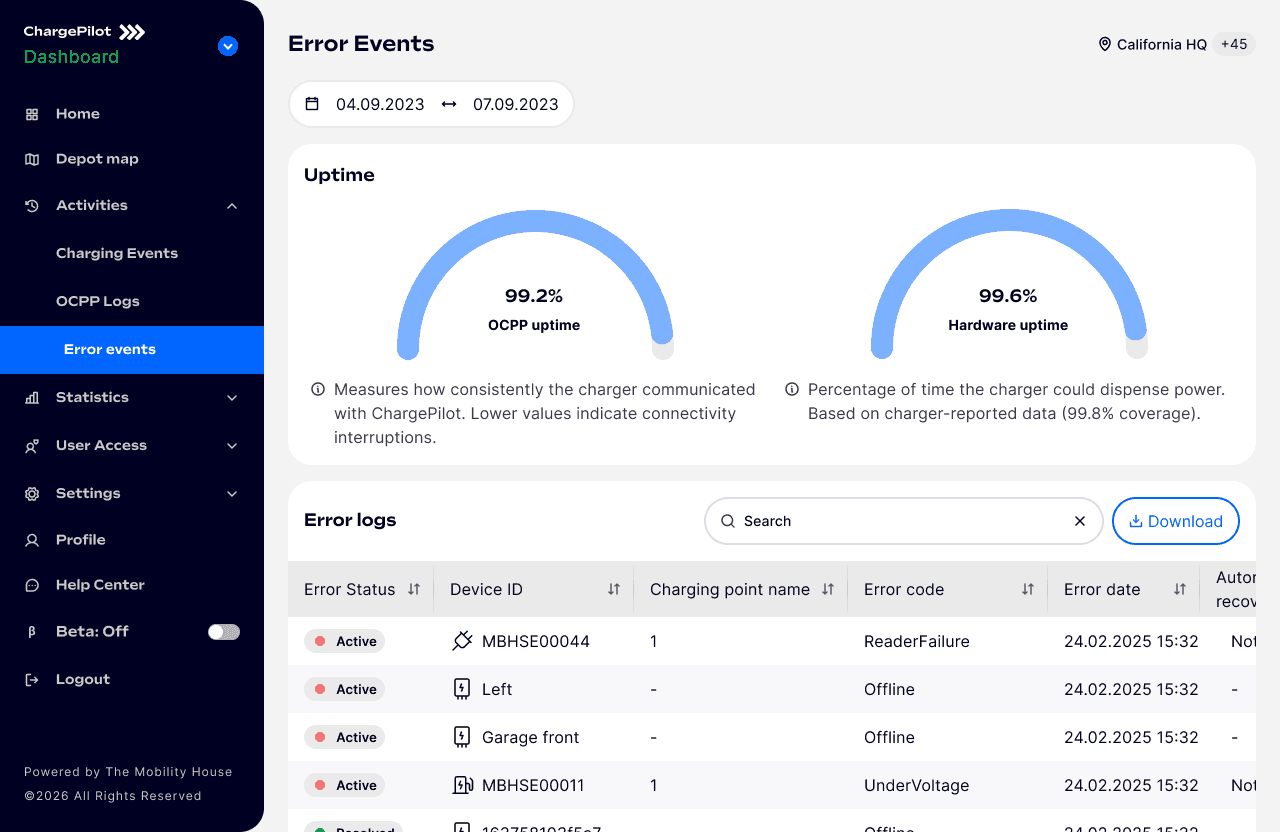Screen dimensions: 1280x832
Task: Expand the Statistics menu chevron
Action: click(232, 398)
